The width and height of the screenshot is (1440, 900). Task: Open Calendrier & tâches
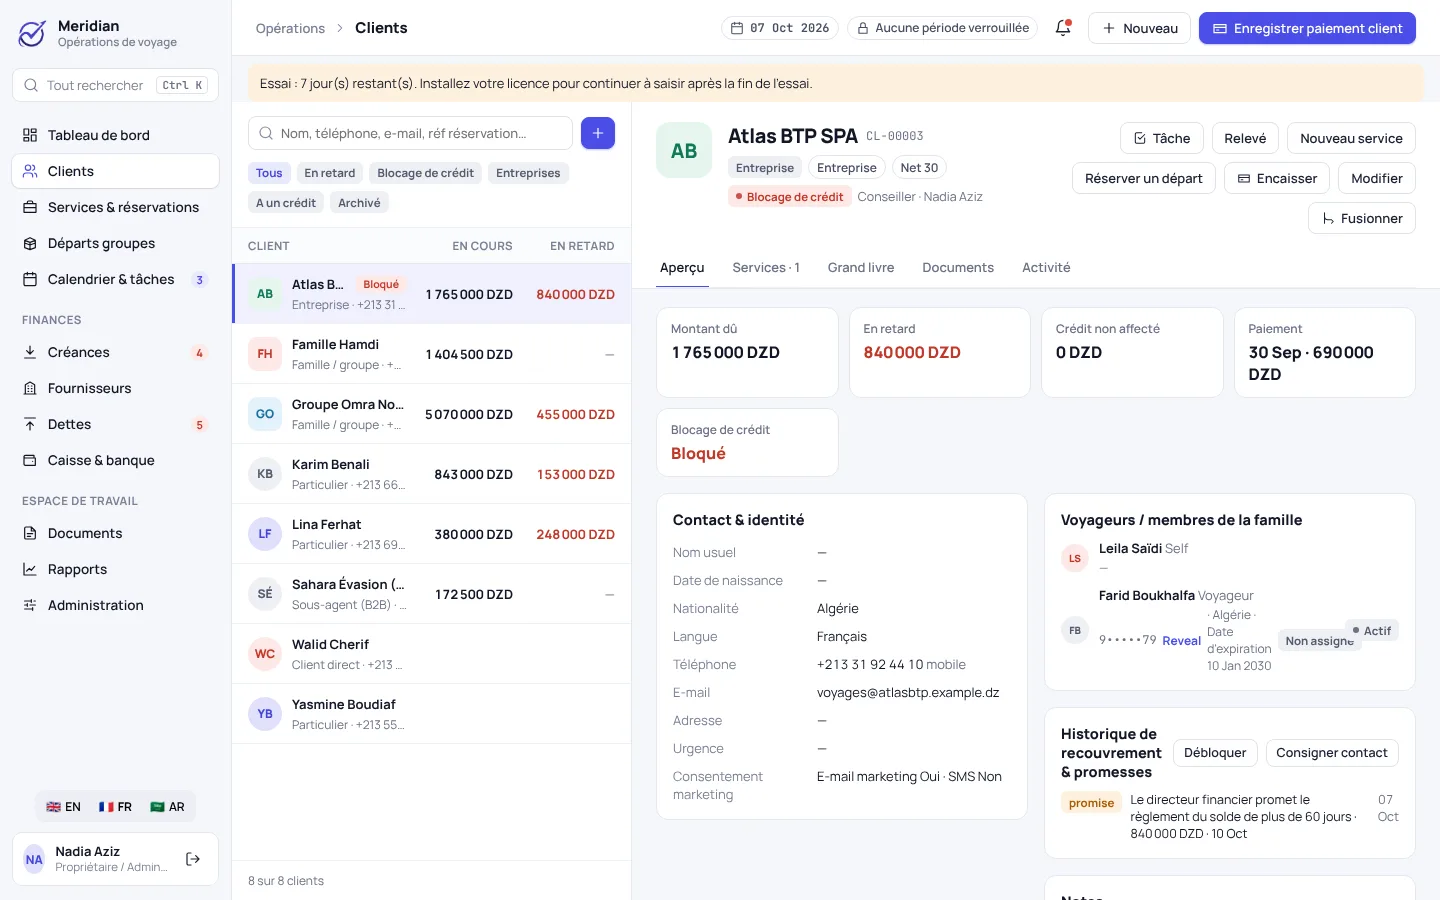[115, 279]
